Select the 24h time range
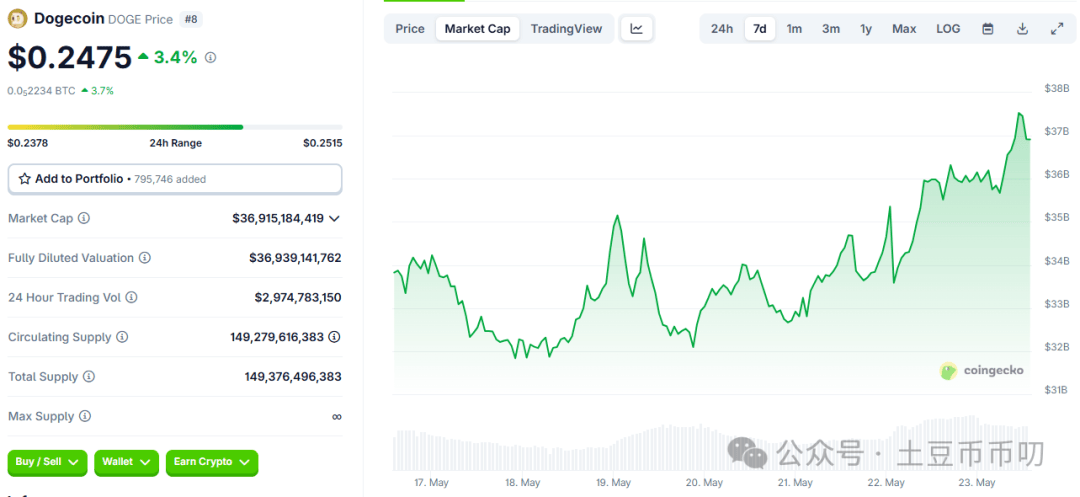The height and width of the screenshot is (497, 1080). (722, 29)
